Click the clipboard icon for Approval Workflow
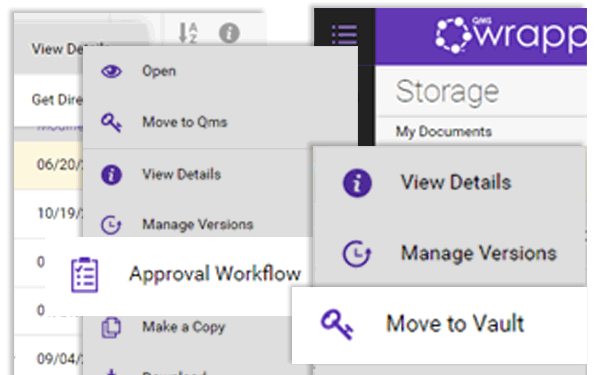Viewport: 600px width, 375px height. [x=85, y=275]
